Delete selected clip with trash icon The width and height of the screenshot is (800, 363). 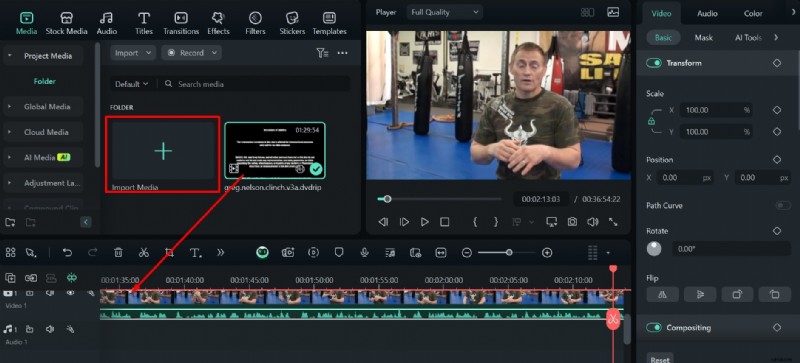tap(118, 253)
